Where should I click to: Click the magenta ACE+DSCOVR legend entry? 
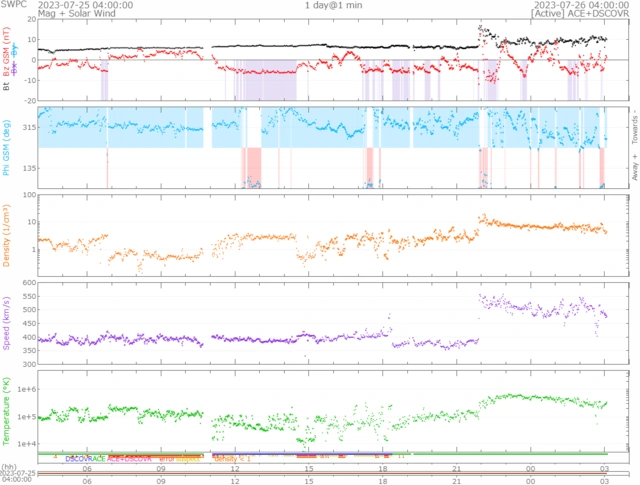click(129, 459)
